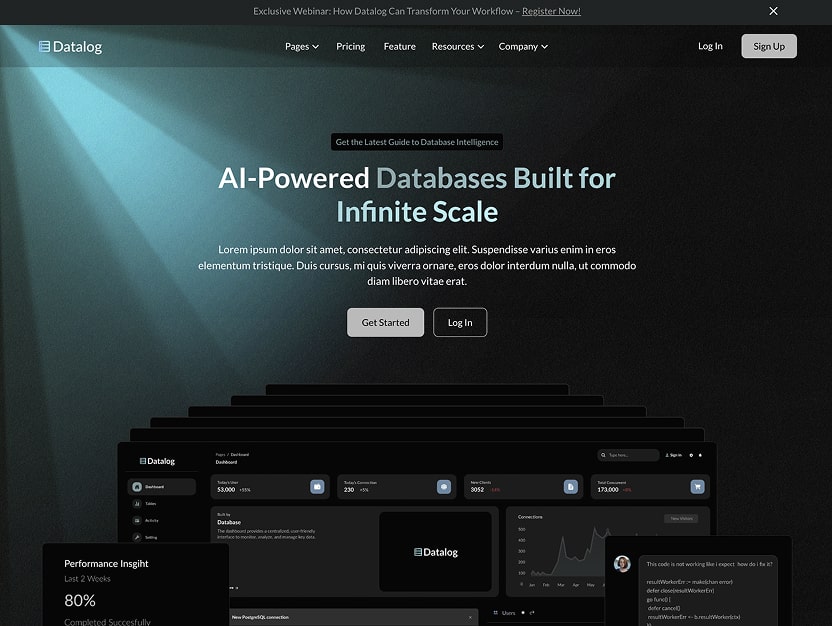Open the gear settings icon near Sign in
Image resolution: width=832 pixels, height=626 pixels.
[691, 455]
